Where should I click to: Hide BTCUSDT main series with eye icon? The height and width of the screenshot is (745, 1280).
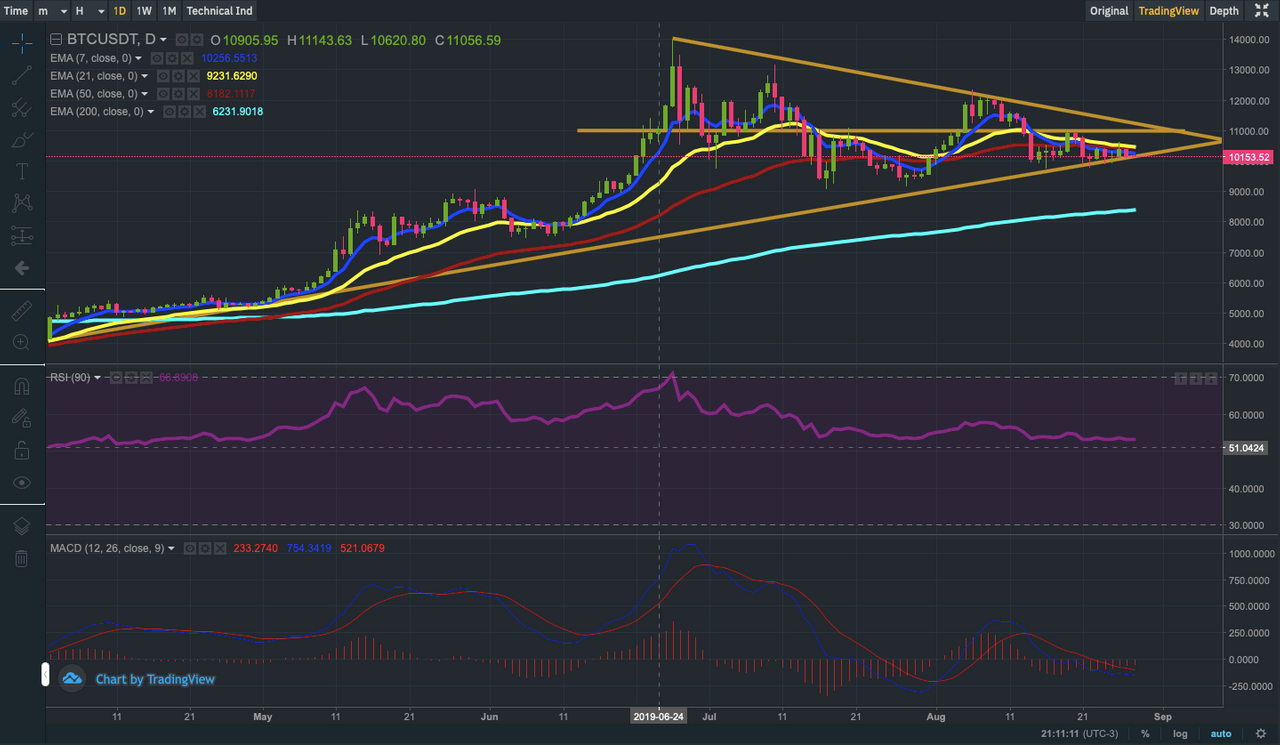click(x=181, y=39)
